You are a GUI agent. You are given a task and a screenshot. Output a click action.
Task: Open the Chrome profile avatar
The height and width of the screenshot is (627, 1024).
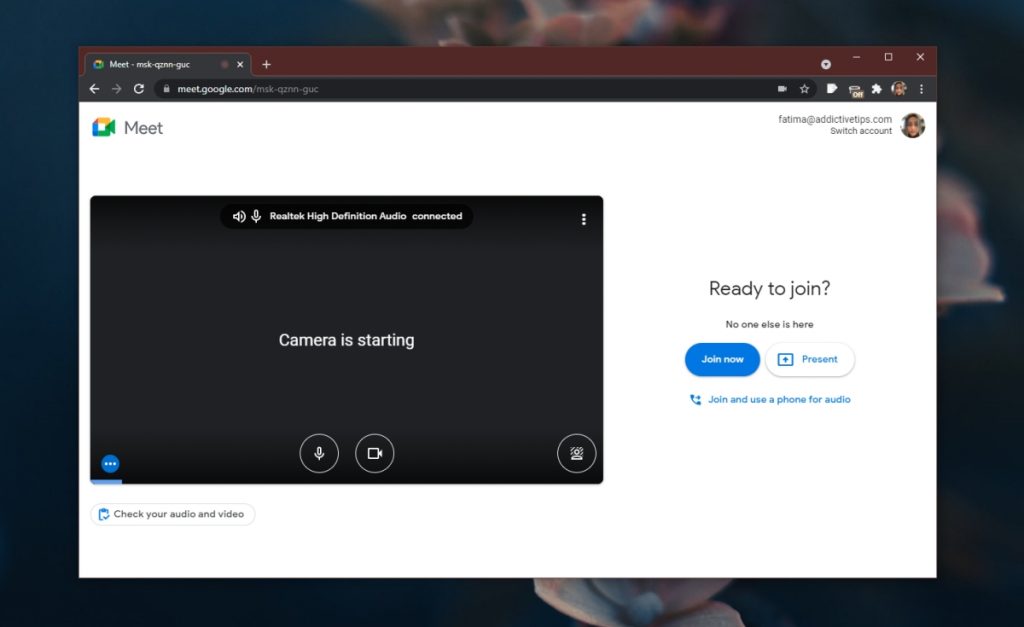pyautogui.click(x=899, y=89)
